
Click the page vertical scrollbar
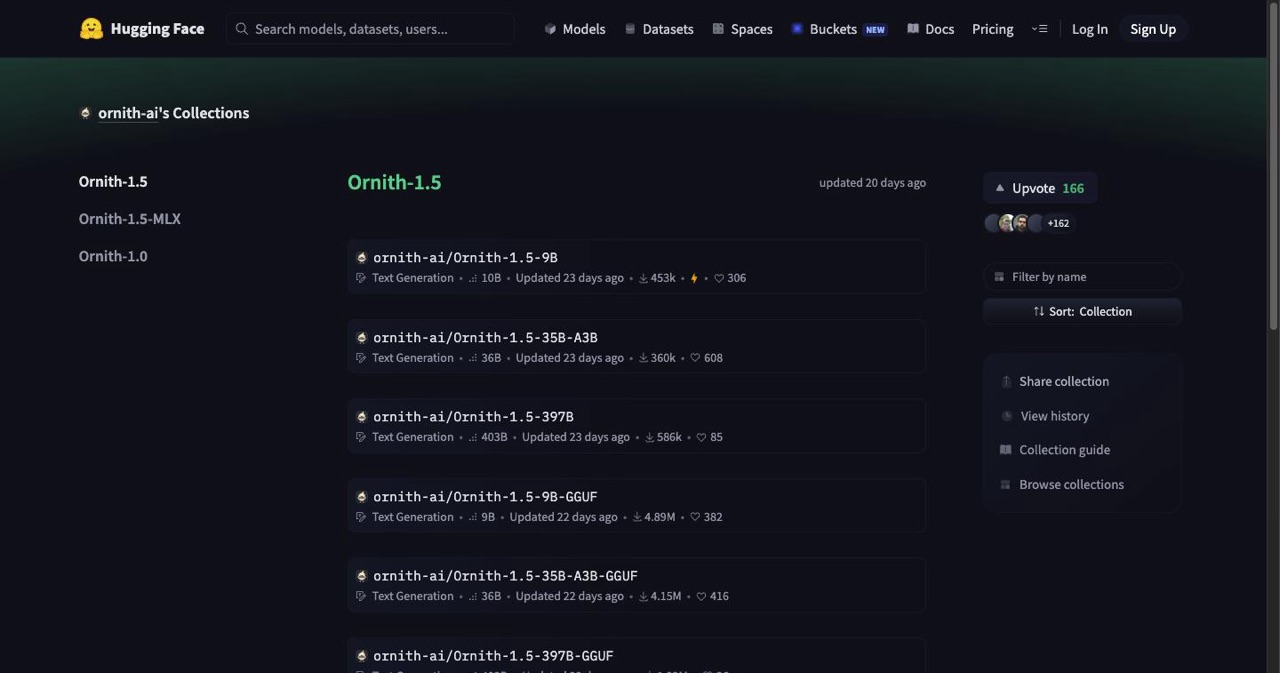pyautogui.click(x=1273, y=165)
